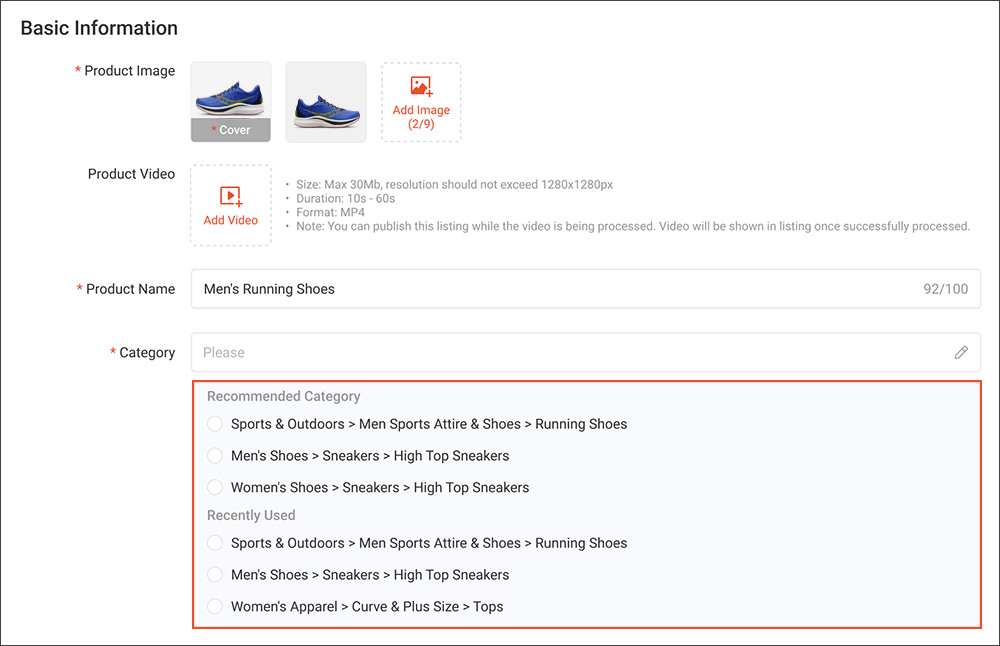
Task: Select Men's Shoes High Top Sneakers under Recommended
Action: pos(214,456)
